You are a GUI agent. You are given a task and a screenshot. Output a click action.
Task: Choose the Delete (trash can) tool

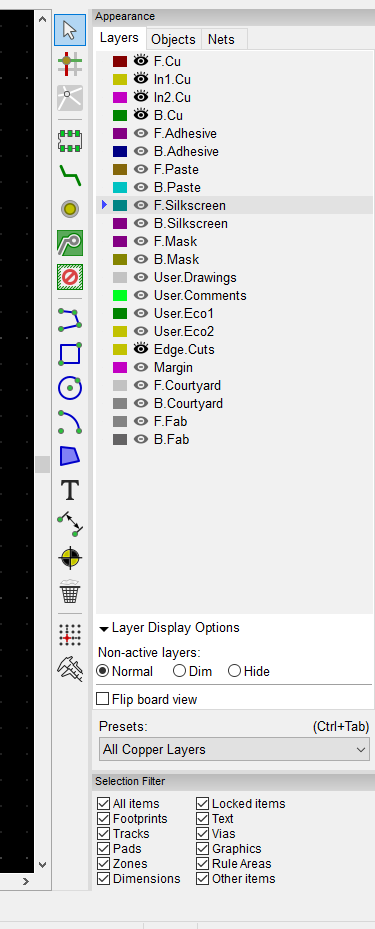[x=70, y=592]
